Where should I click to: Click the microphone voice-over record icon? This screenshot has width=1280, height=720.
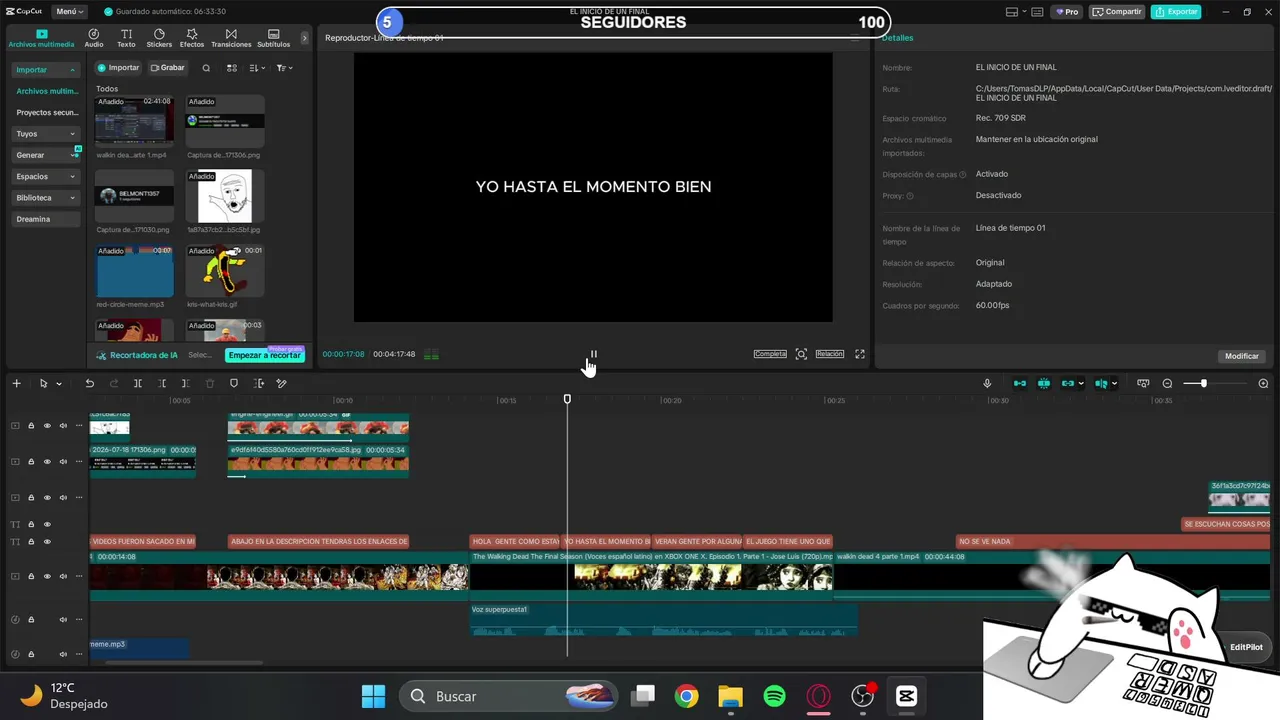pyautogui.click(x=987, y=383)
